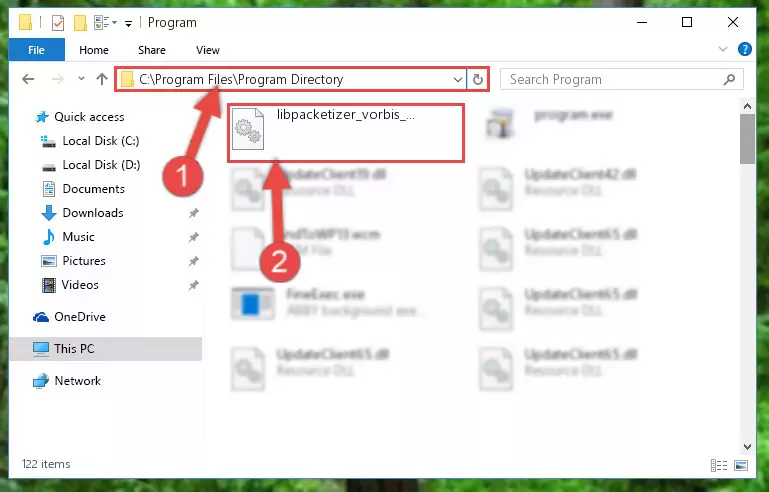
Task: Select the FineExec.exe file icon
Action: [x=252, y=304]
